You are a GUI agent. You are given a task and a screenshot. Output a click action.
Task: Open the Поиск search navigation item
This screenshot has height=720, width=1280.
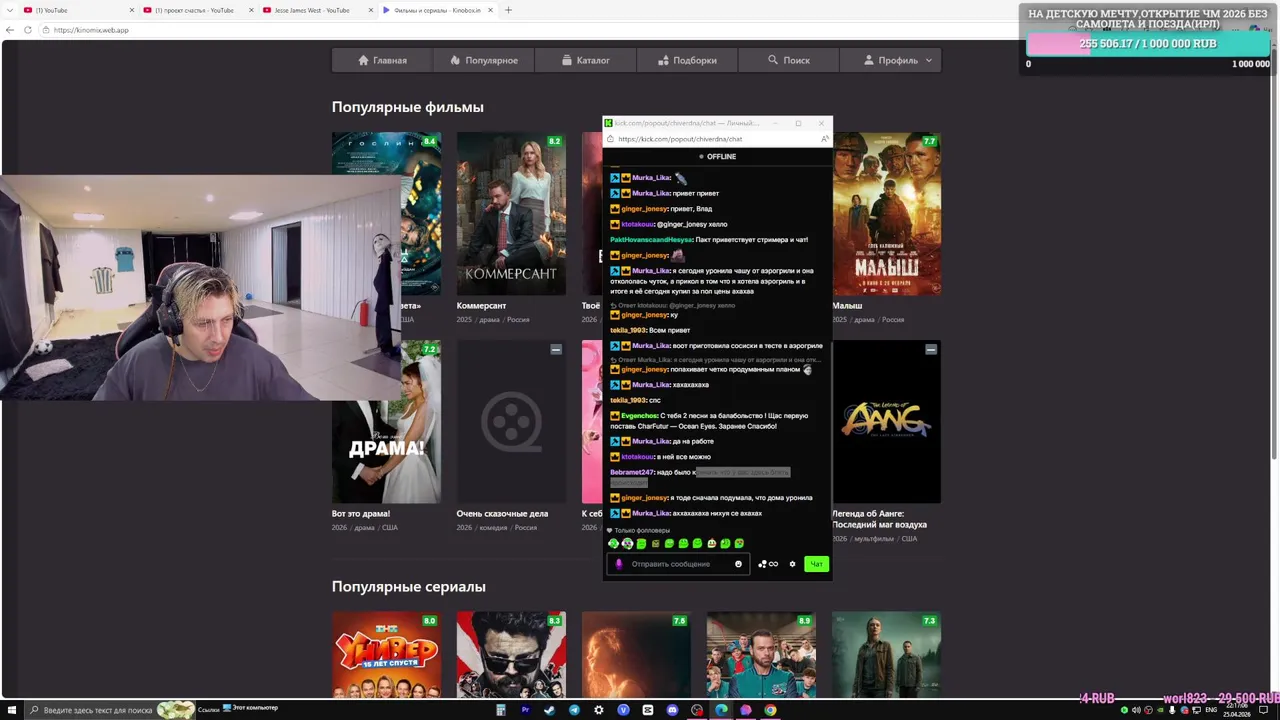pyautogui.click(x=789, y=60)
